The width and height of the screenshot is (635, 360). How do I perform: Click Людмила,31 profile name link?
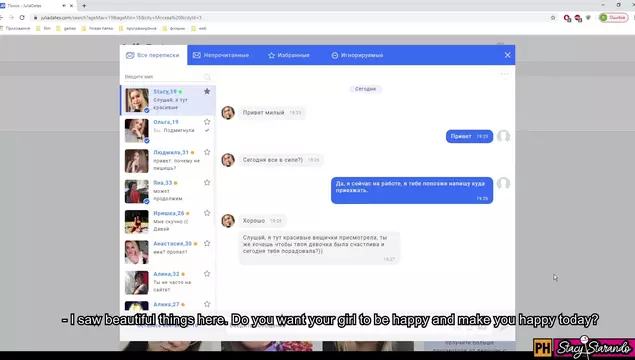(x=171, y=152)
